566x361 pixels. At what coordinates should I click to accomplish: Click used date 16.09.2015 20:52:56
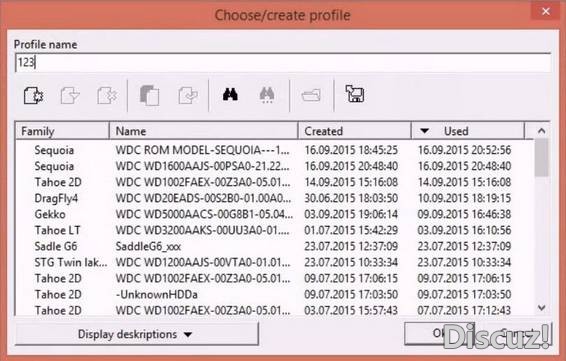[x=464, y=150]
